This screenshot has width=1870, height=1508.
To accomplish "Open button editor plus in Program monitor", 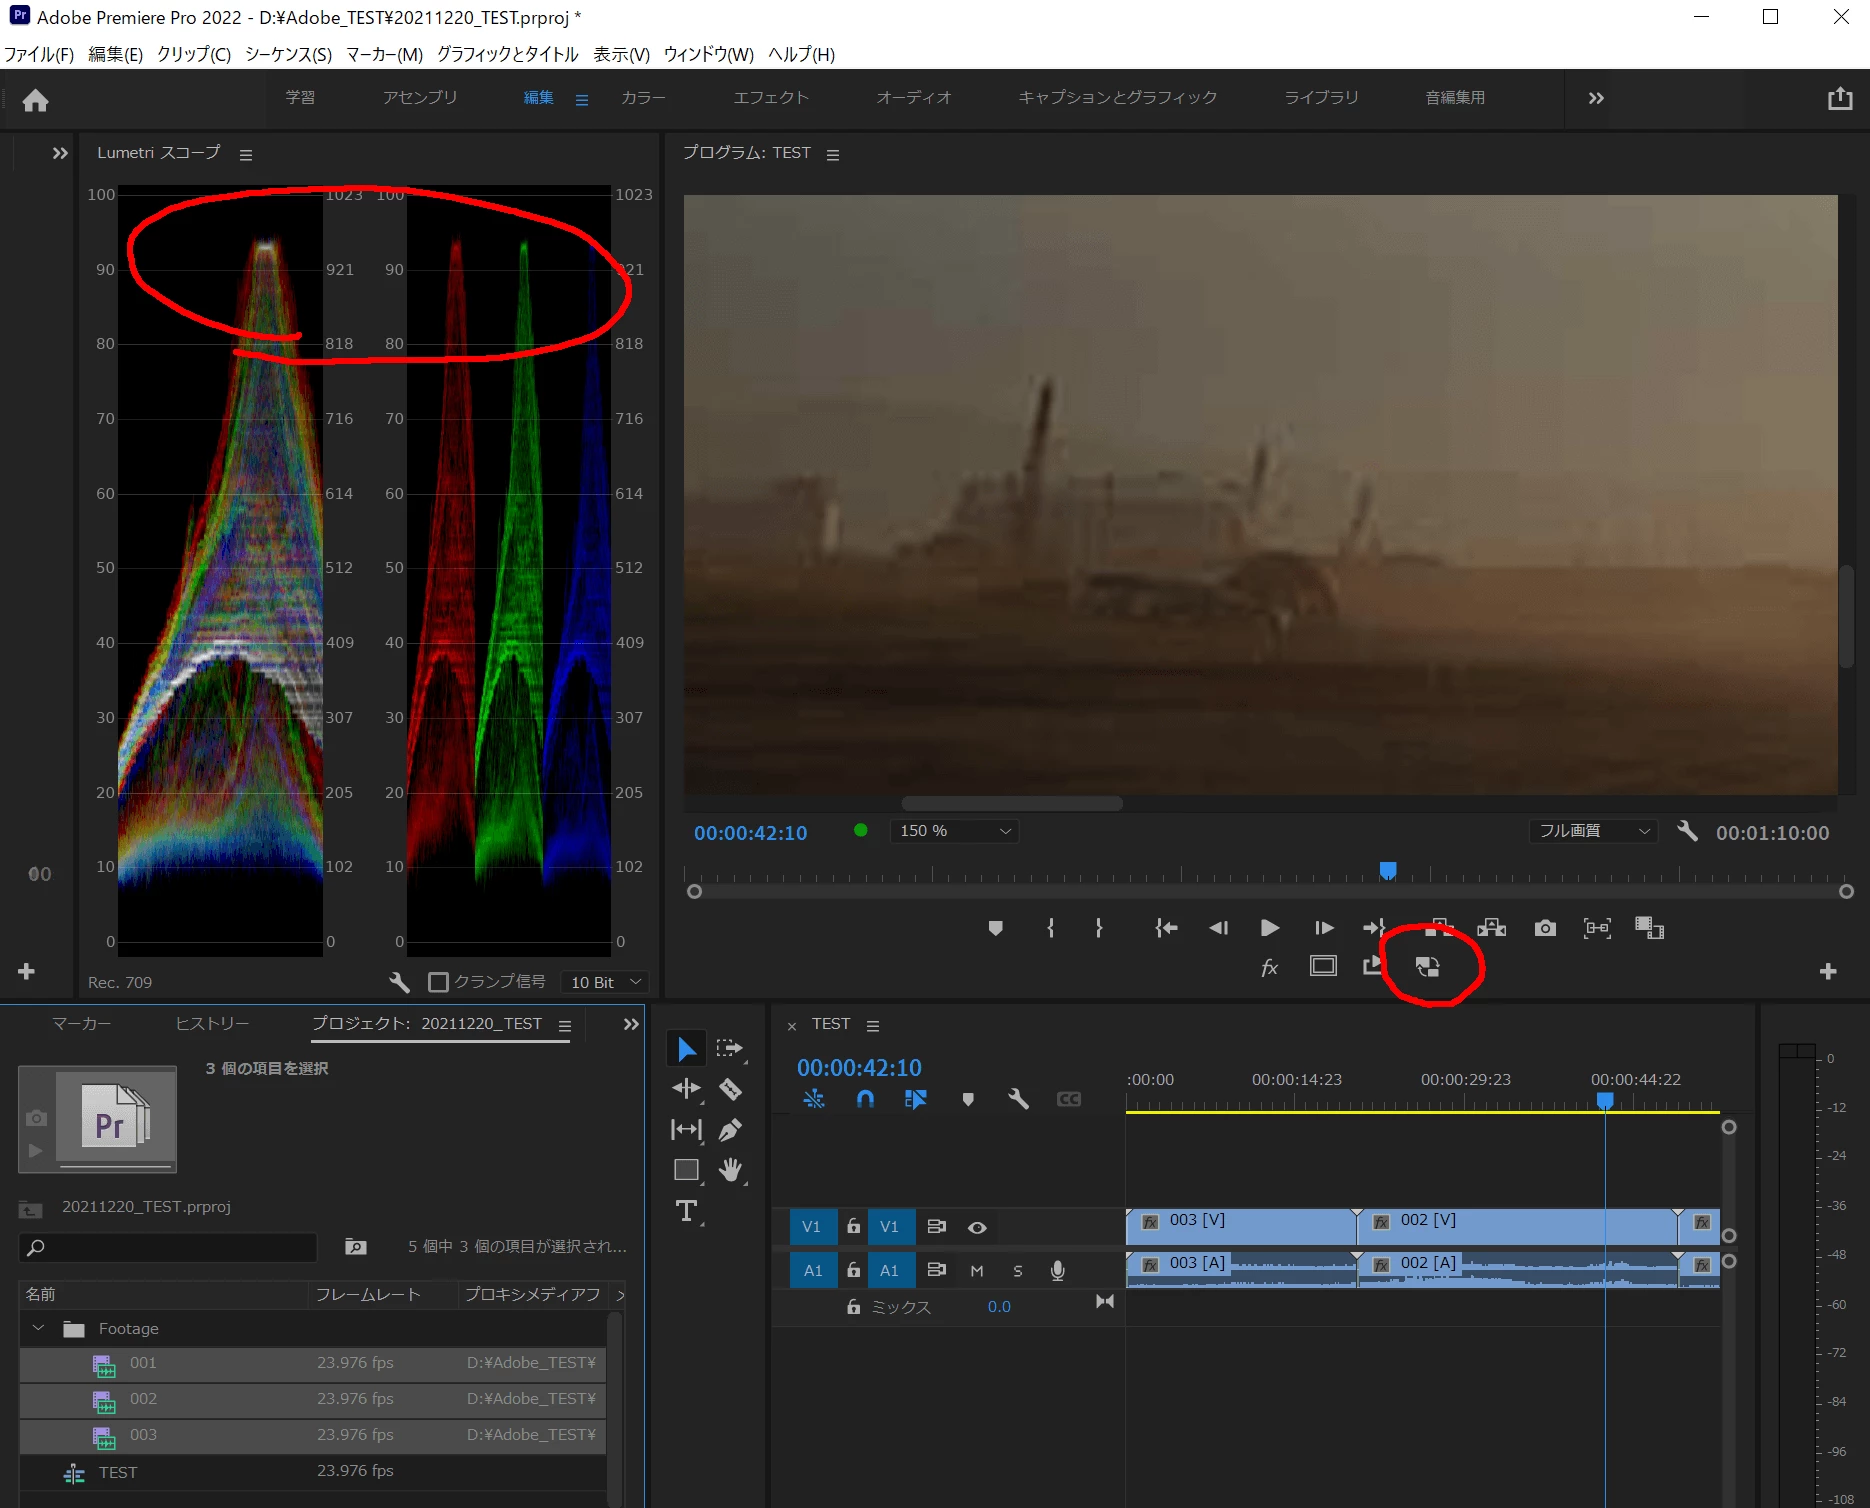I will click(1828, 971).
